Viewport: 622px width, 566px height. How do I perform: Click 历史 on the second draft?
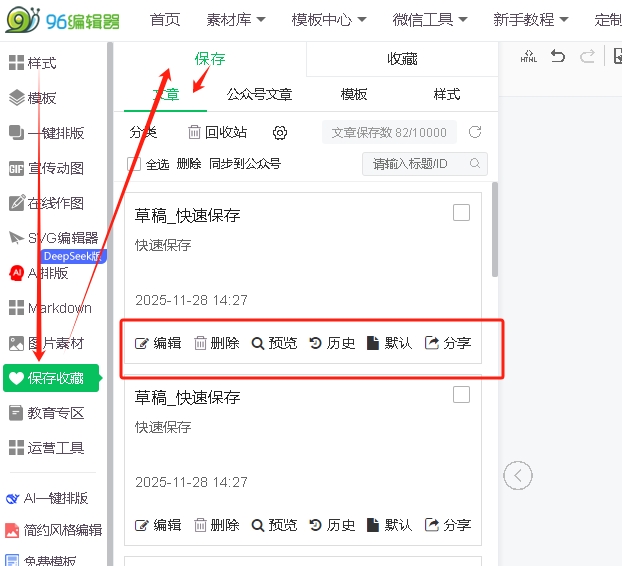click(x=332, y=525)
